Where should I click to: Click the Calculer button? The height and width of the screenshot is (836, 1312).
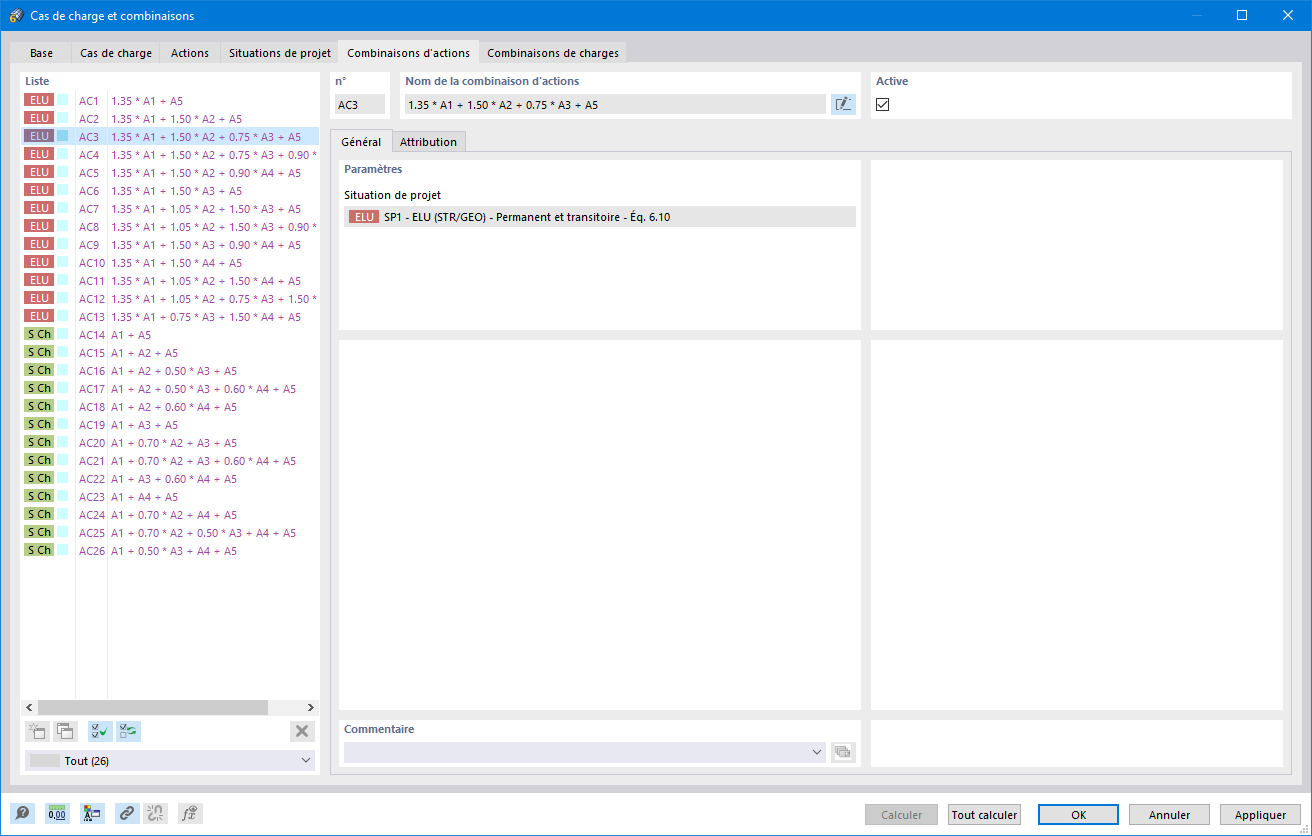click(901, 815)
